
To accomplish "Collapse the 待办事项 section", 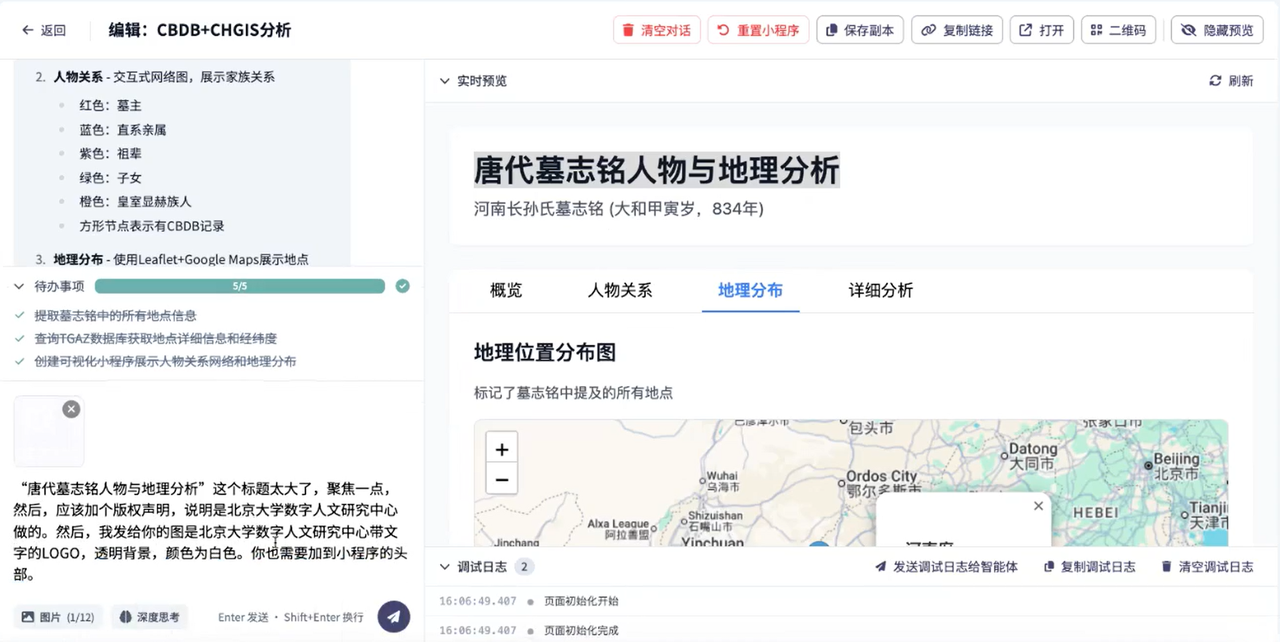I will (18, 285).
